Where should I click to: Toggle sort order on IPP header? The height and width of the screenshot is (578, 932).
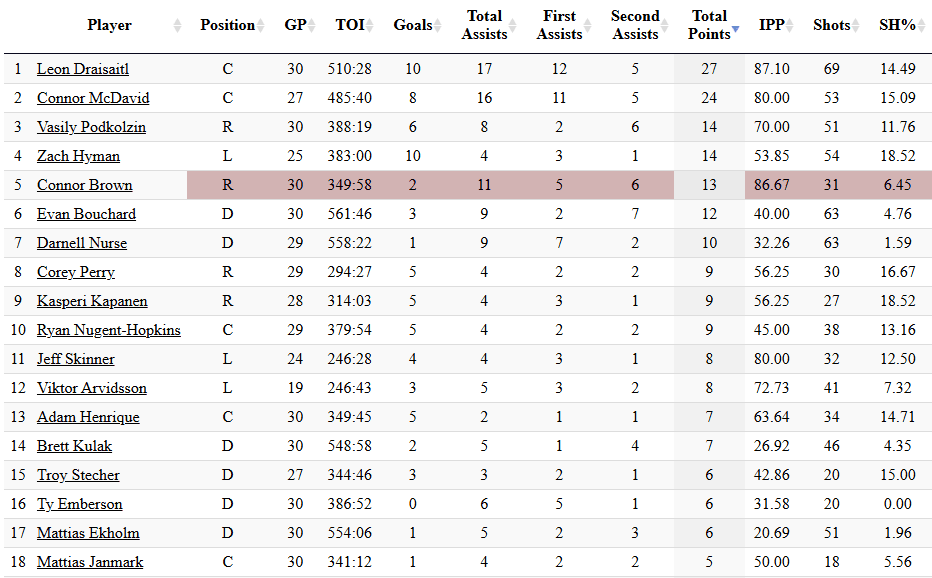[790, 26]
